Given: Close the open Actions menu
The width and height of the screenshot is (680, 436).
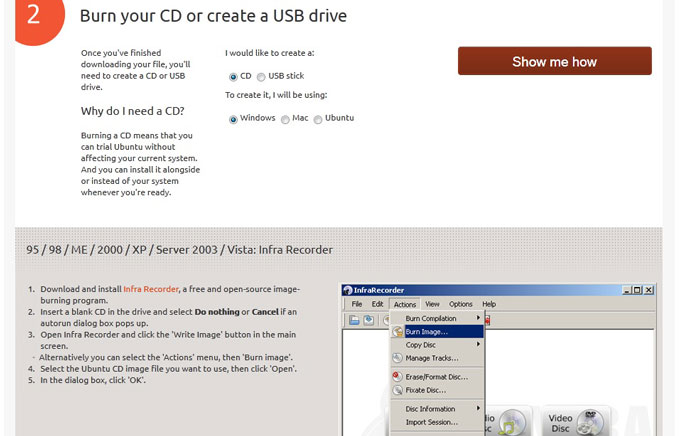Looking at the screenshot, I should (x=405, y=304).
